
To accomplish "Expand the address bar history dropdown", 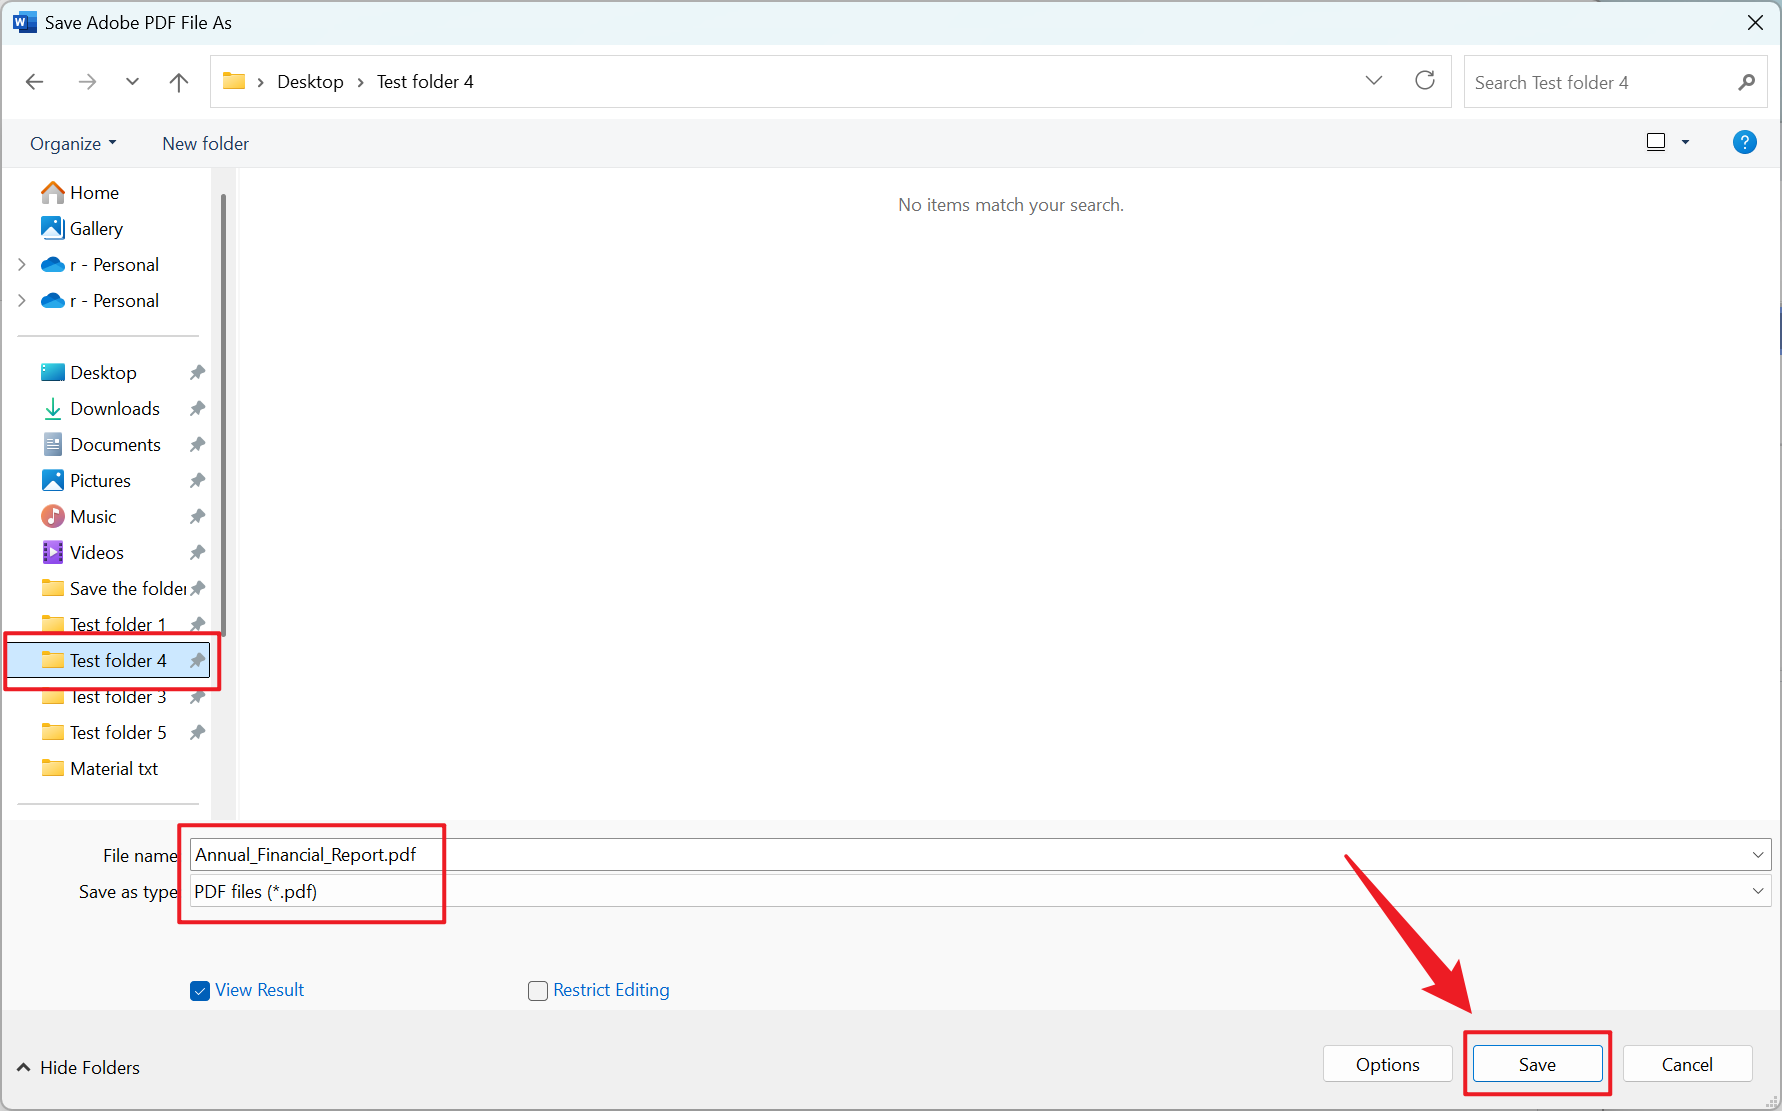I will [1373, 81].
